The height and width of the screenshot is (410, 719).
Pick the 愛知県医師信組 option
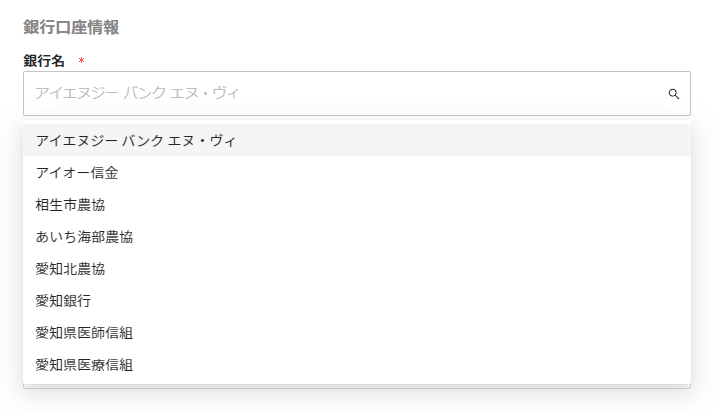pos(84,333)
